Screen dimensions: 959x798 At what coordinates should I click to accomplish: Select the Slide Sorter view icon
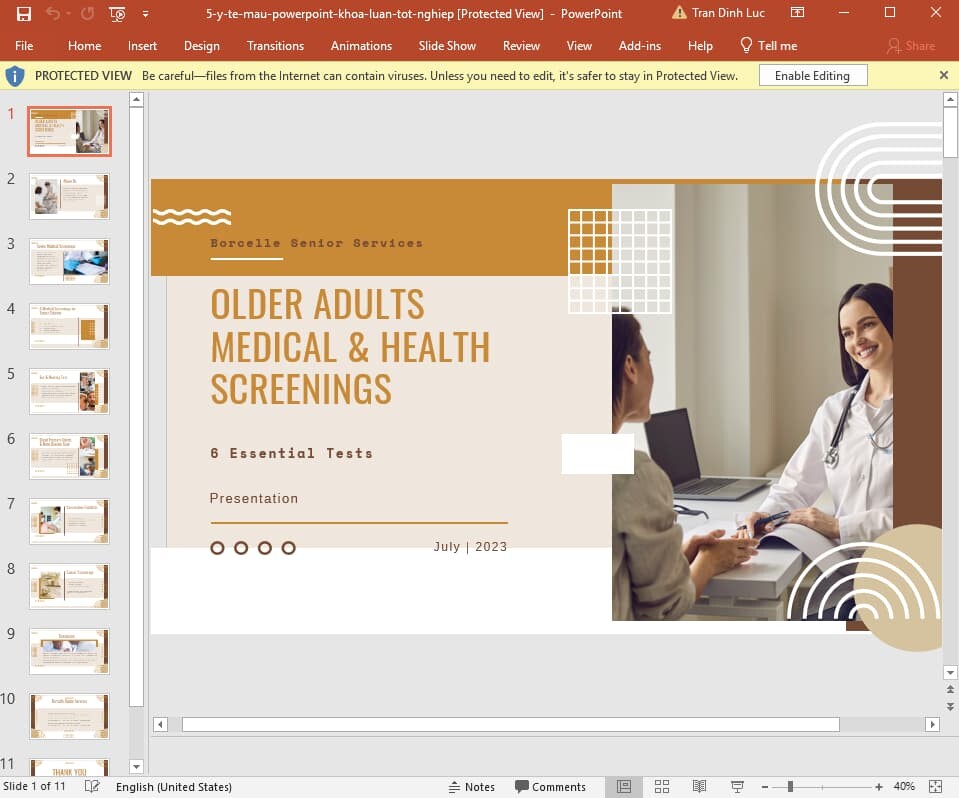coord(662,786)
